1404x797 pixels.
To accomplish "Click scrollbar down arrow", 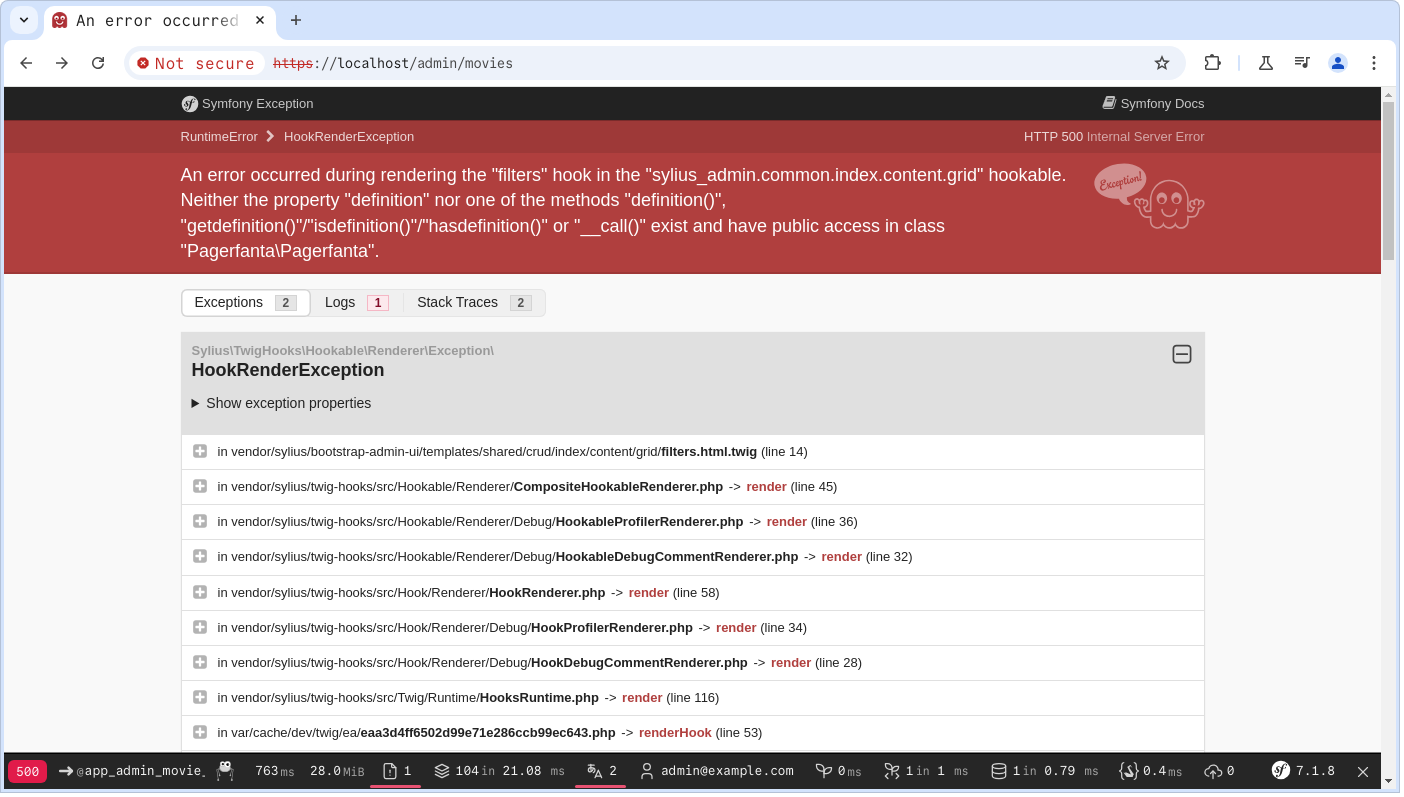I will pos(1388,780).
